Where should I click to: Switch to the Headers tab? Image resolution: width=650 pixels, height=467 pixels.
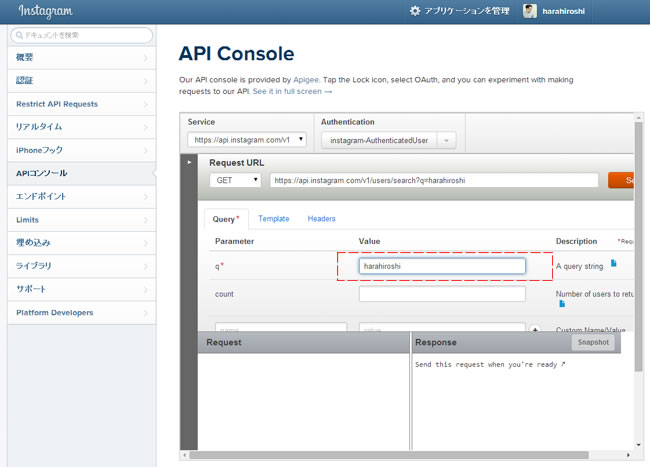click(321, 218)
